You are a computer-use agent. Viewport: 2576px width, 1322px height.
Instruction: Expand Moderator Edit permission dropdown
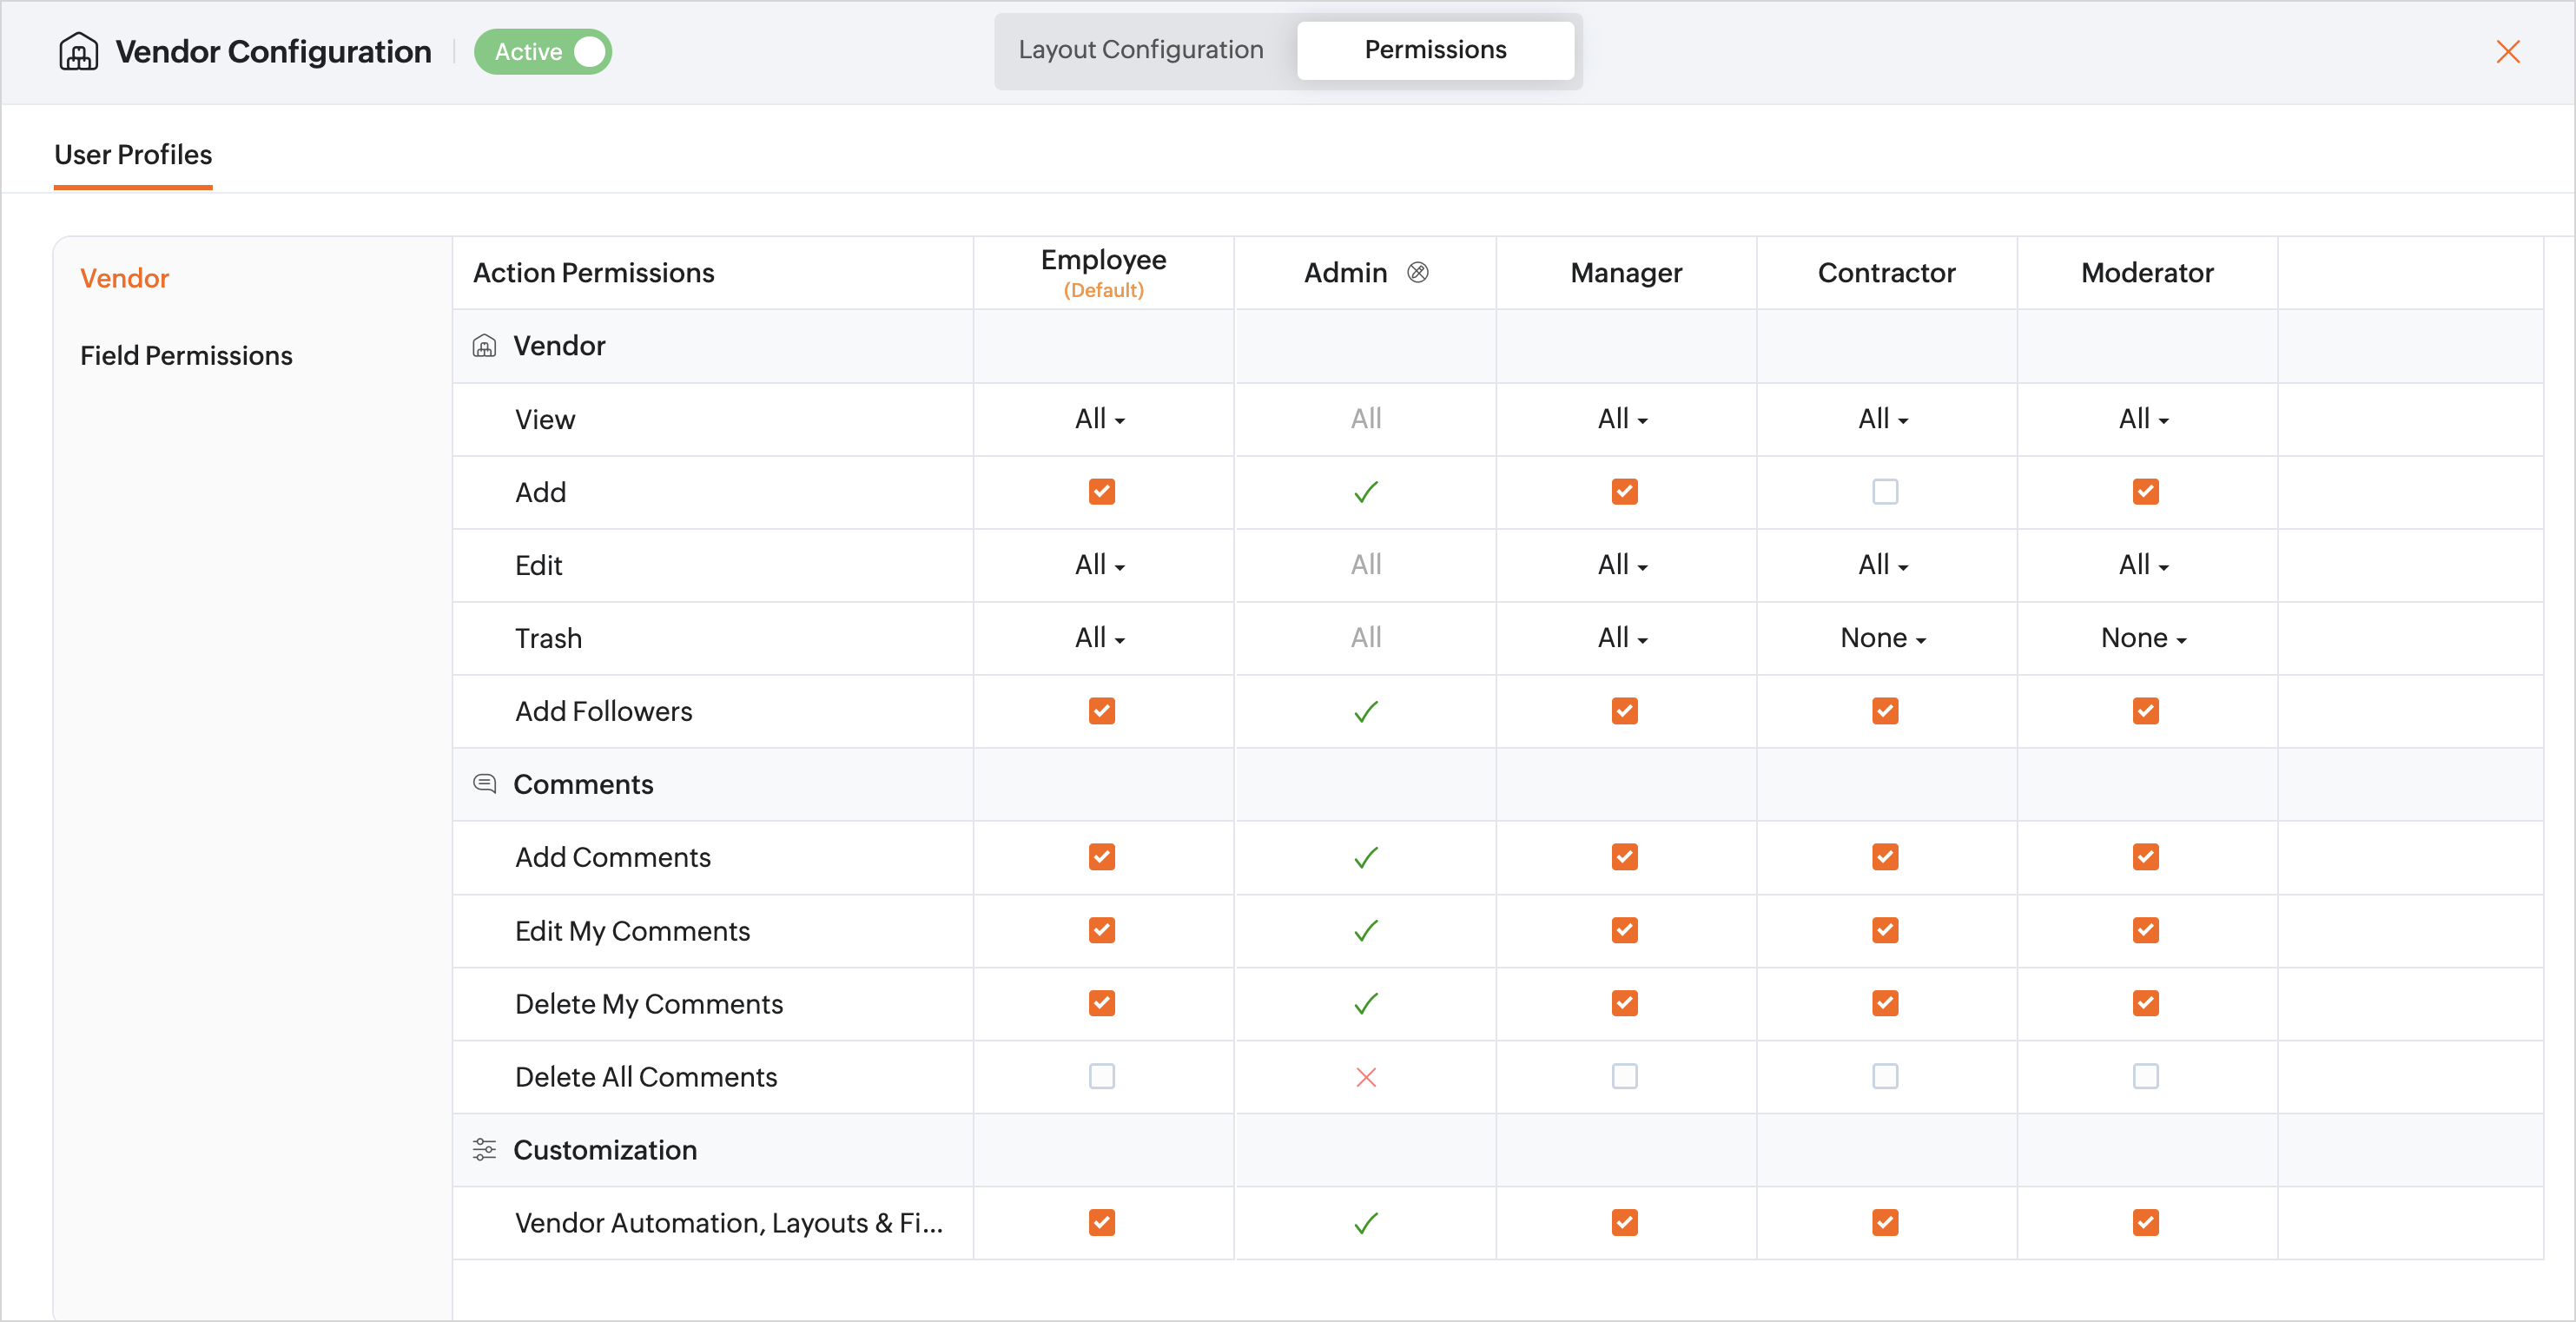tap(2143, 565)
